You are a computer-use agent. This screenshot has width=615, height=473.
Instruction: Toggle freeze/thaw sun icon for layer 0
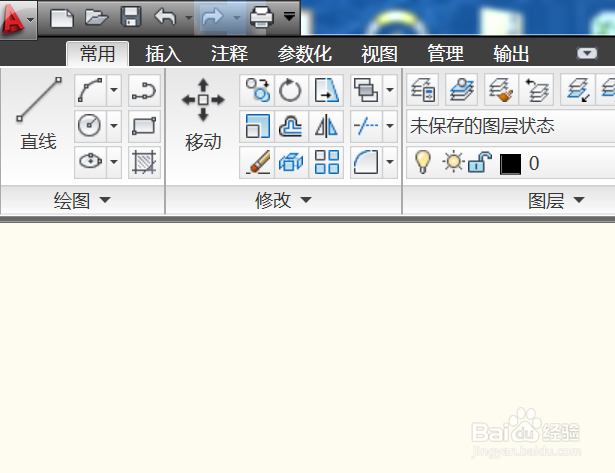pos(453,162)
